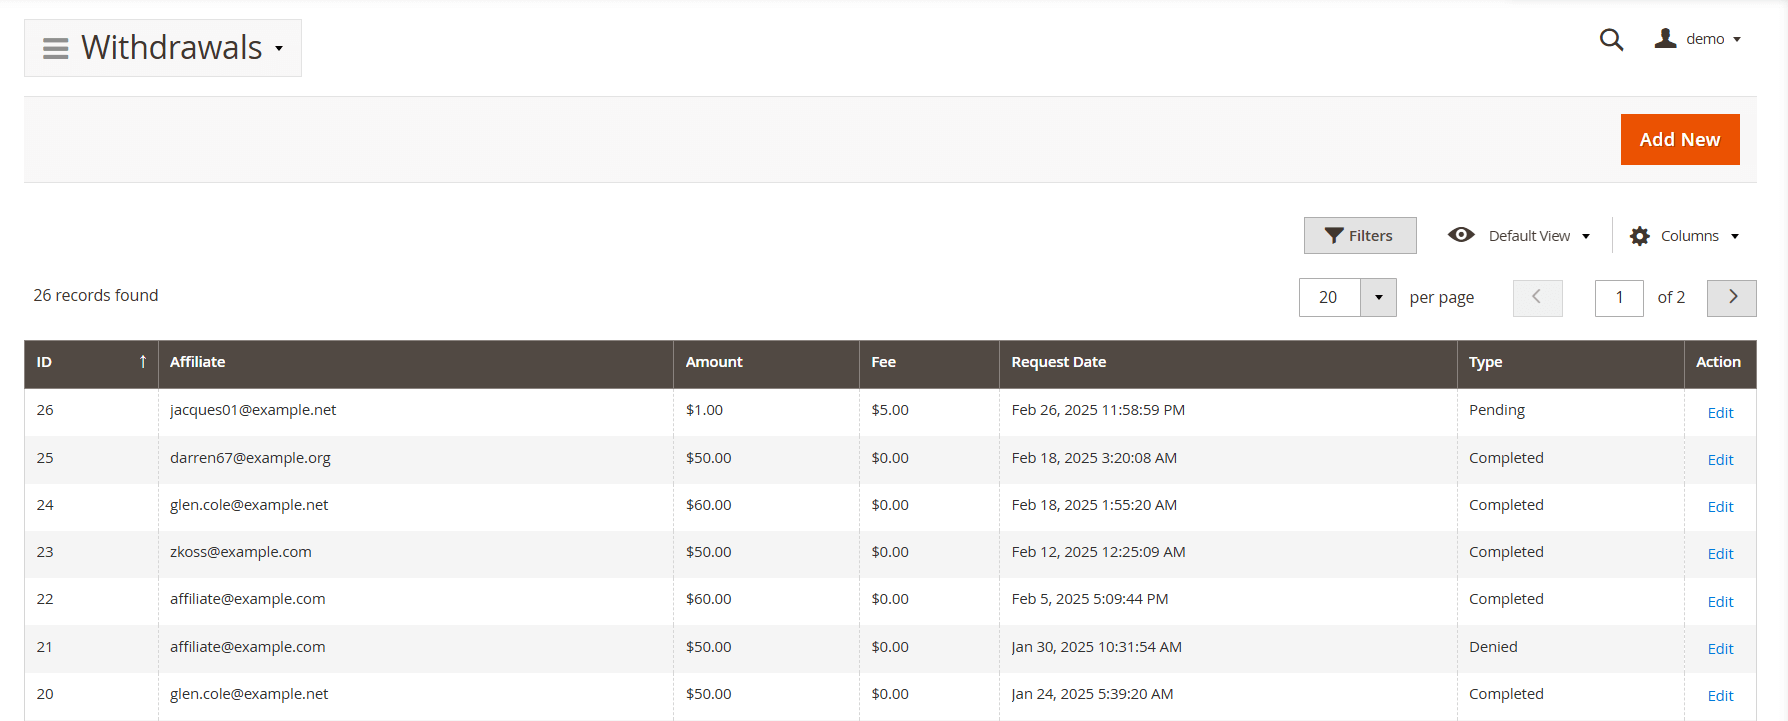Click the search magnifier icon
This screenshot has height=721, width=1788.
(1611, 39)
